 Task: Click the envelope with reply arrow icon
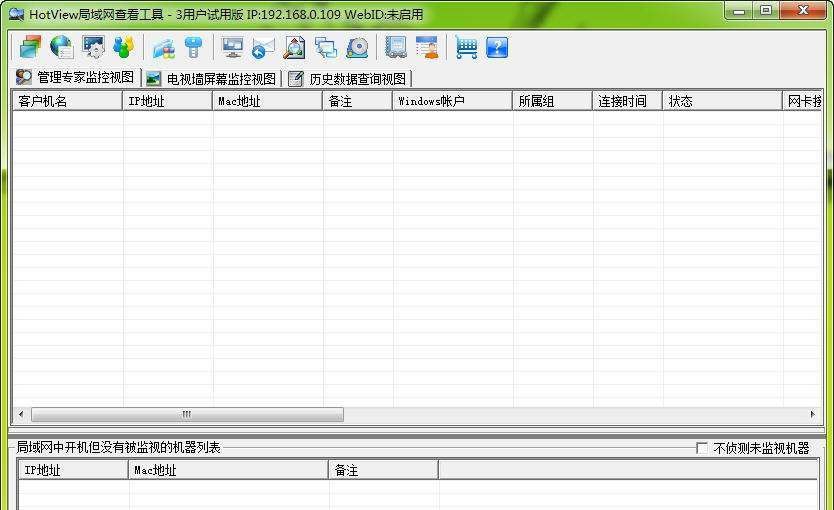tap(263, 48)
